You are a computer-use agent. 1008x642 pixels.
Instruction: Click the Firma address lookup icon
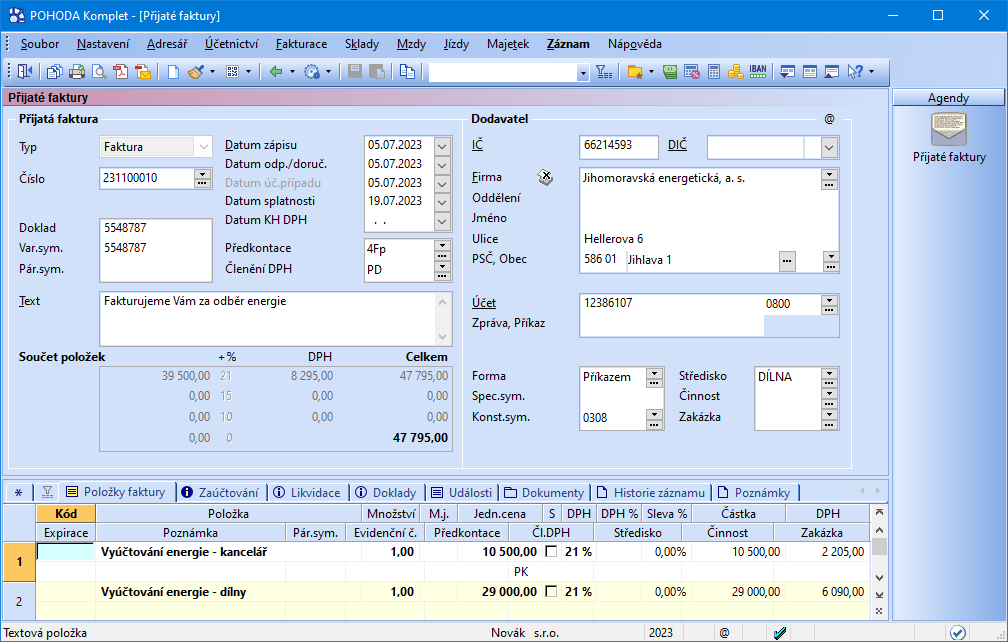click(x=545, y=177)
